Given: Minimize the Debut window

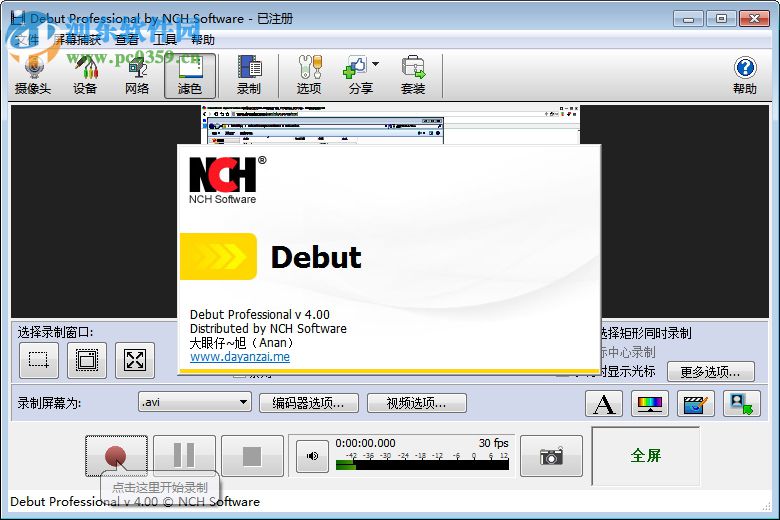Looking at the screenshot, I should [688, 19].
